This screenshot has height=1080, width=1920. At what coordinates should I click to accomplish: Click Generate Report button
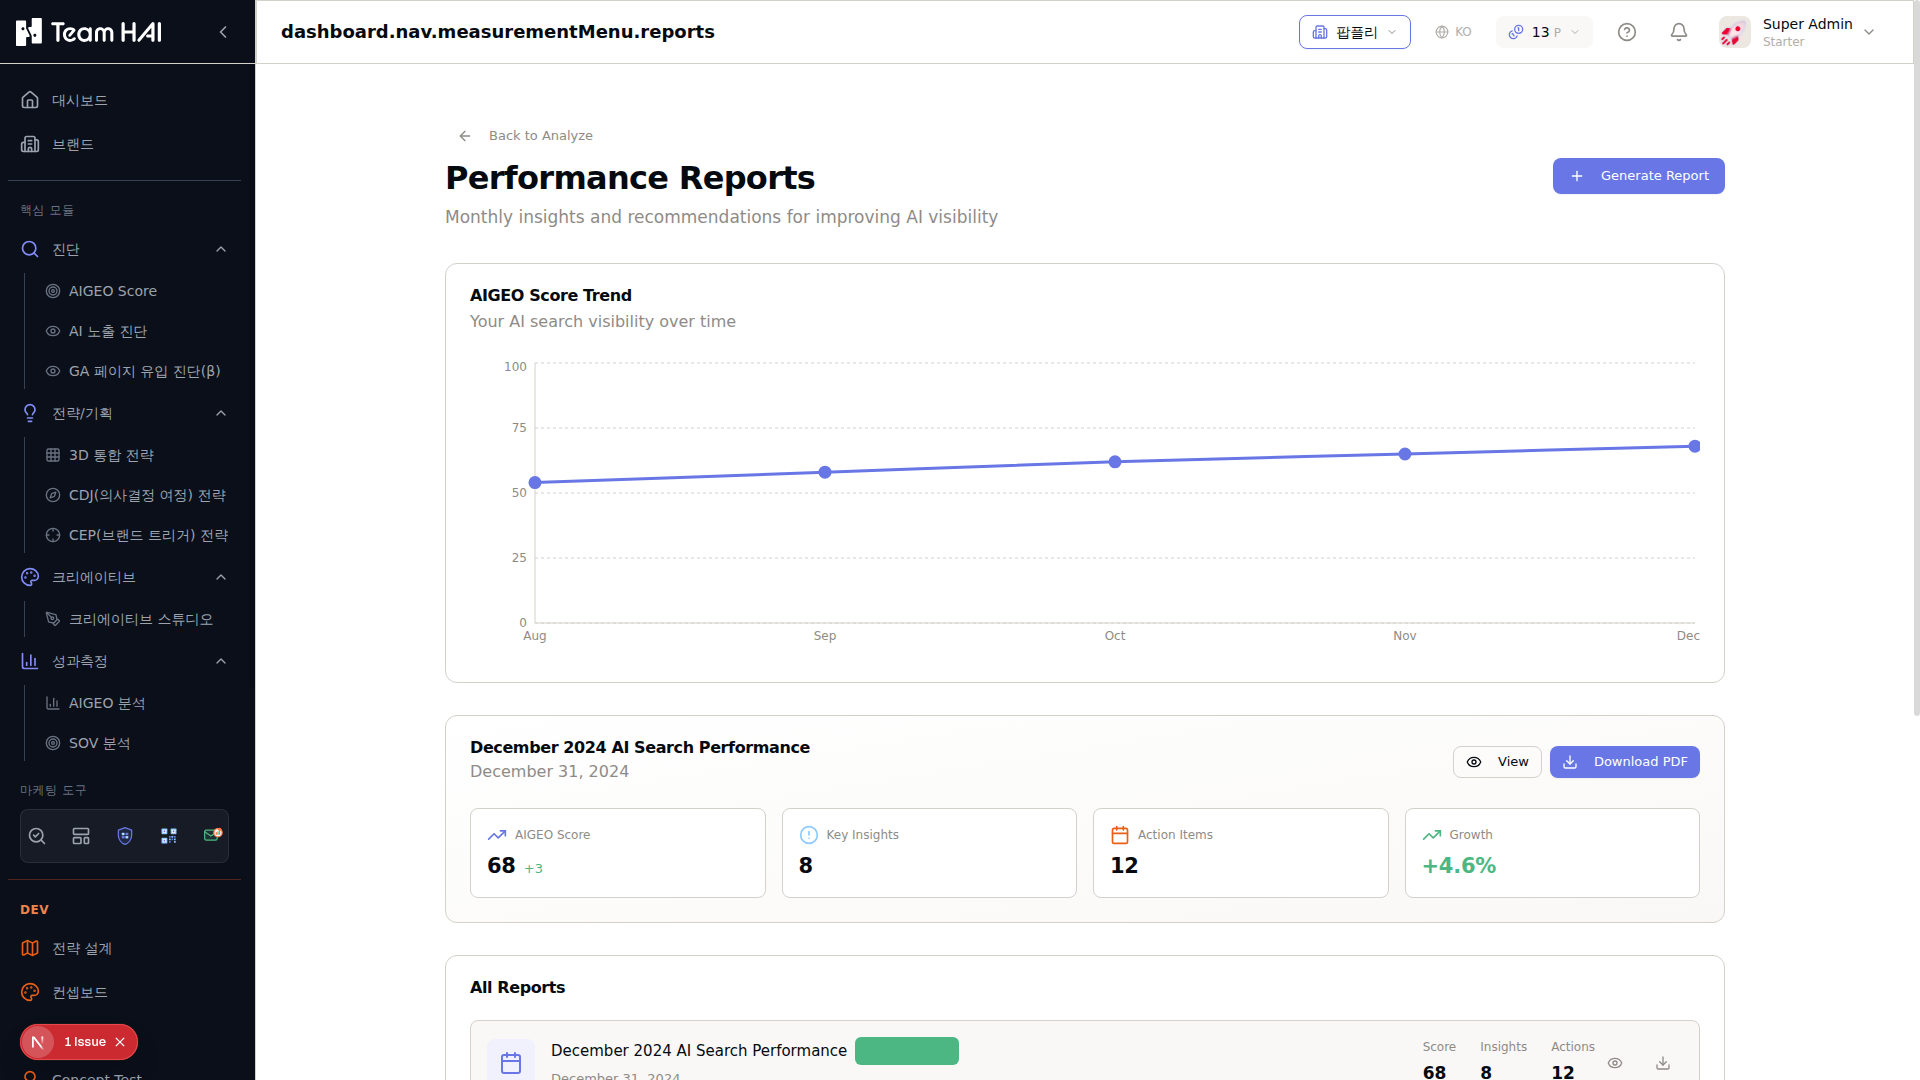1638,176
